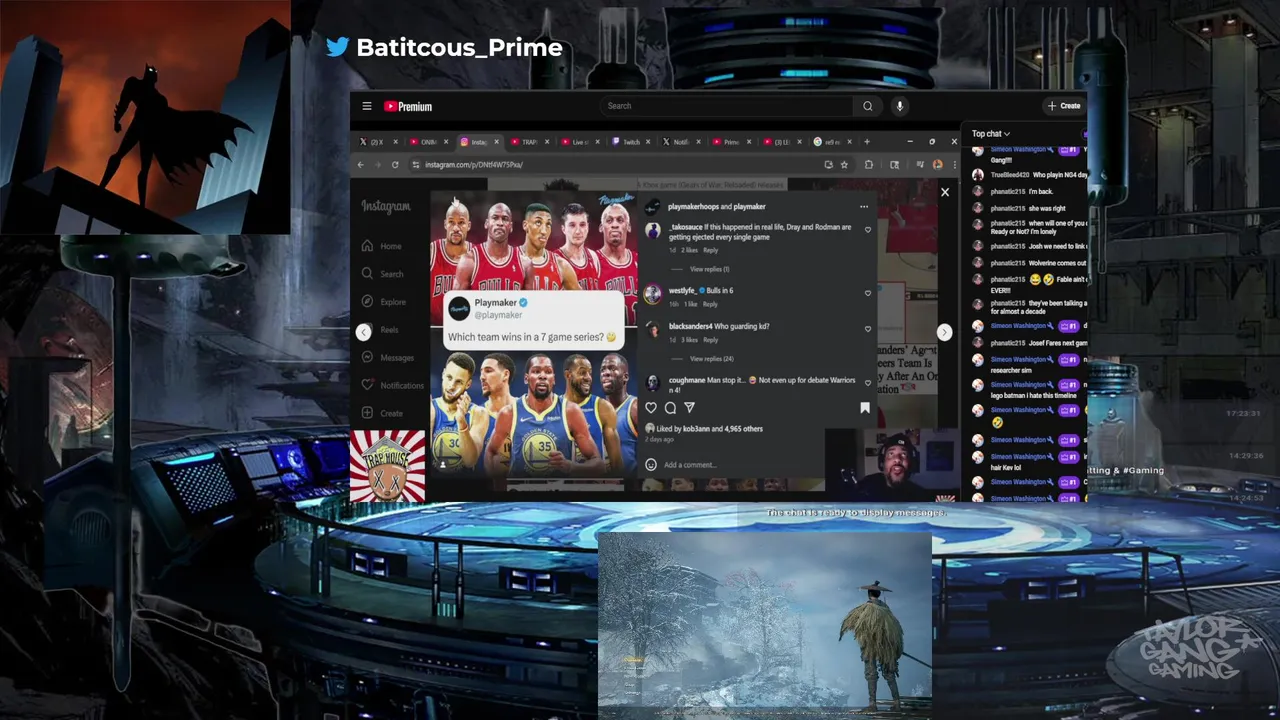Image resolution: width=1280 pixels, height=720 pixels.
Task: Open Instagram Messages
Action: coord(388,358)
